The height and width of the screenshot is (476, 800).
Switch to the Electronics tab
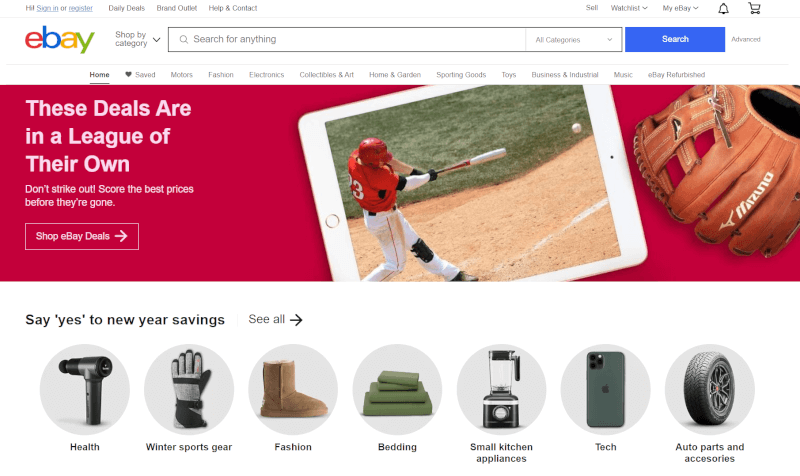(266, 74)
